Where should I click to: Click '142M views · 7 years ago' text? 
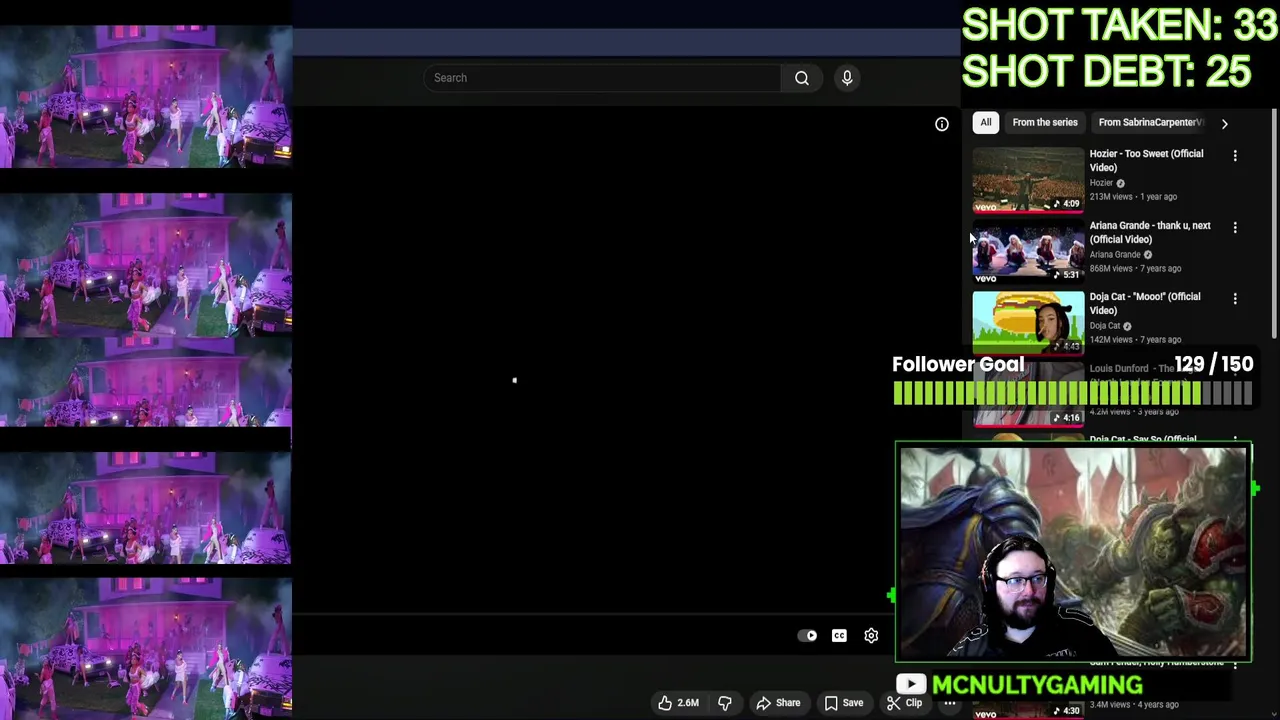pos(1135,339)
